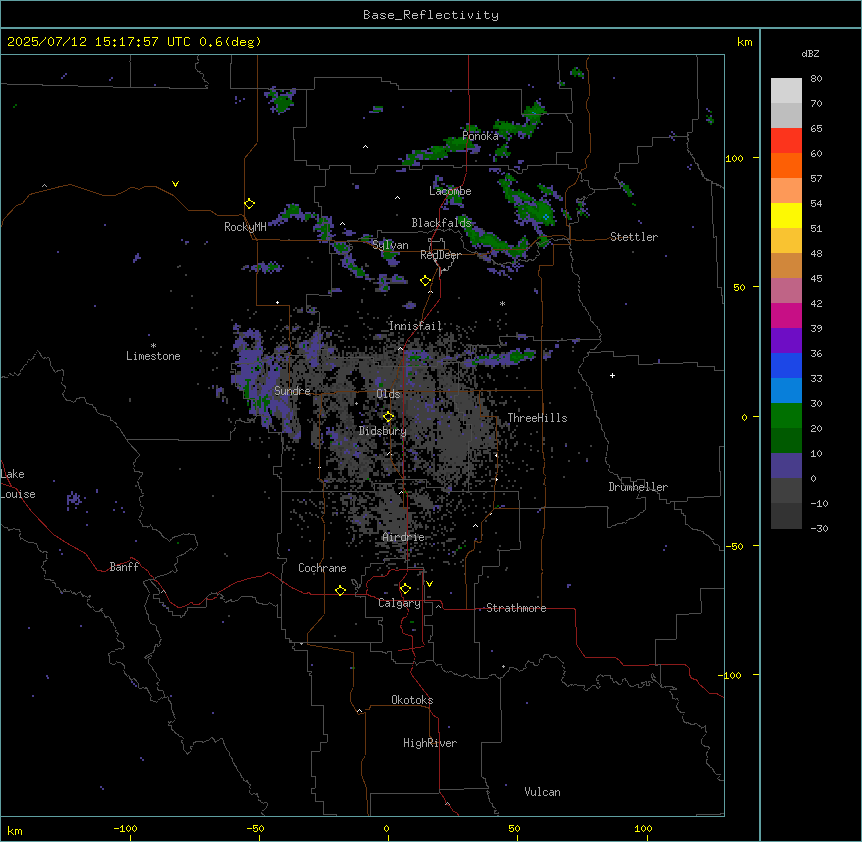The image size is (862, 842).
Task: Select the Olds label
Action: pyautogui.click(x=388, y=394)
